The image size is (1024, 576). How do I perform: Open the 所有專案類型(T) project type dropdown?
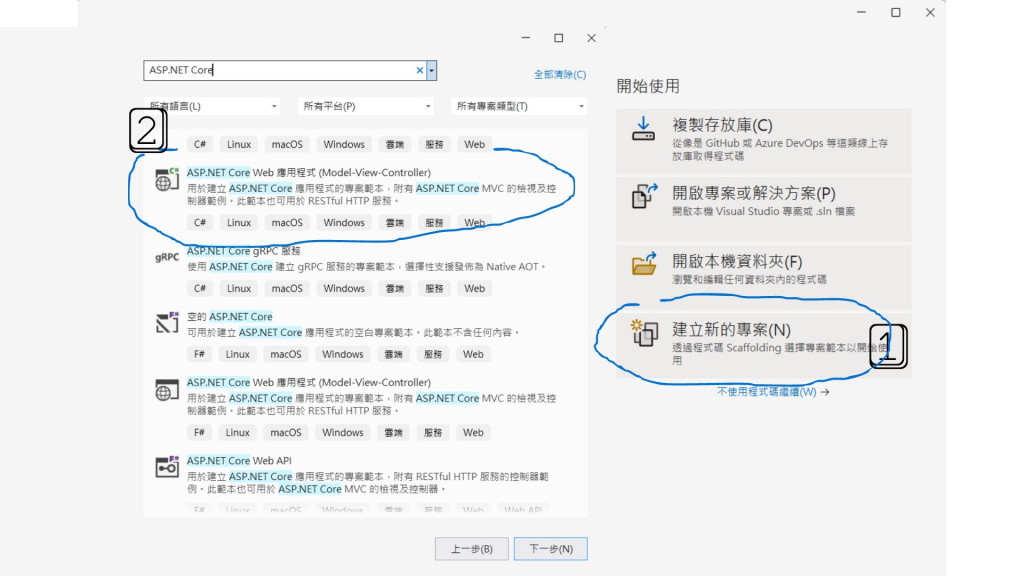point(519,106)
